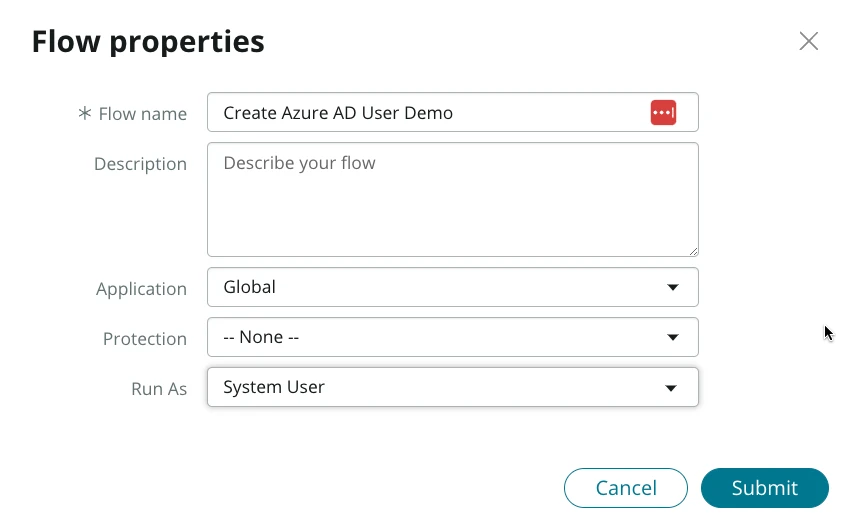Close the Flow properties dialog
The height and width of the screenshot is (530, 864).
pos(808,41)
